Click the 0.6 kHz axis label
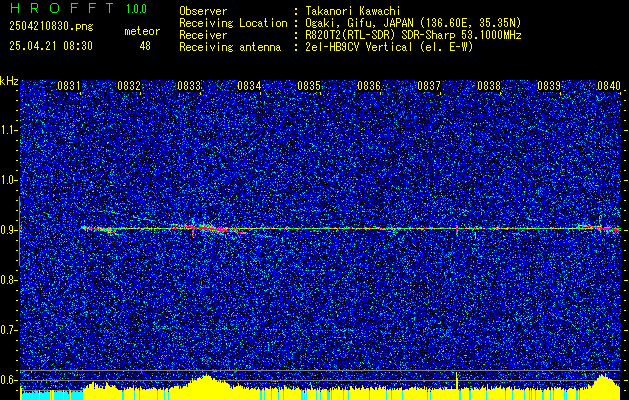Viewport: 629px width, 400px height. tap(8, 380)
